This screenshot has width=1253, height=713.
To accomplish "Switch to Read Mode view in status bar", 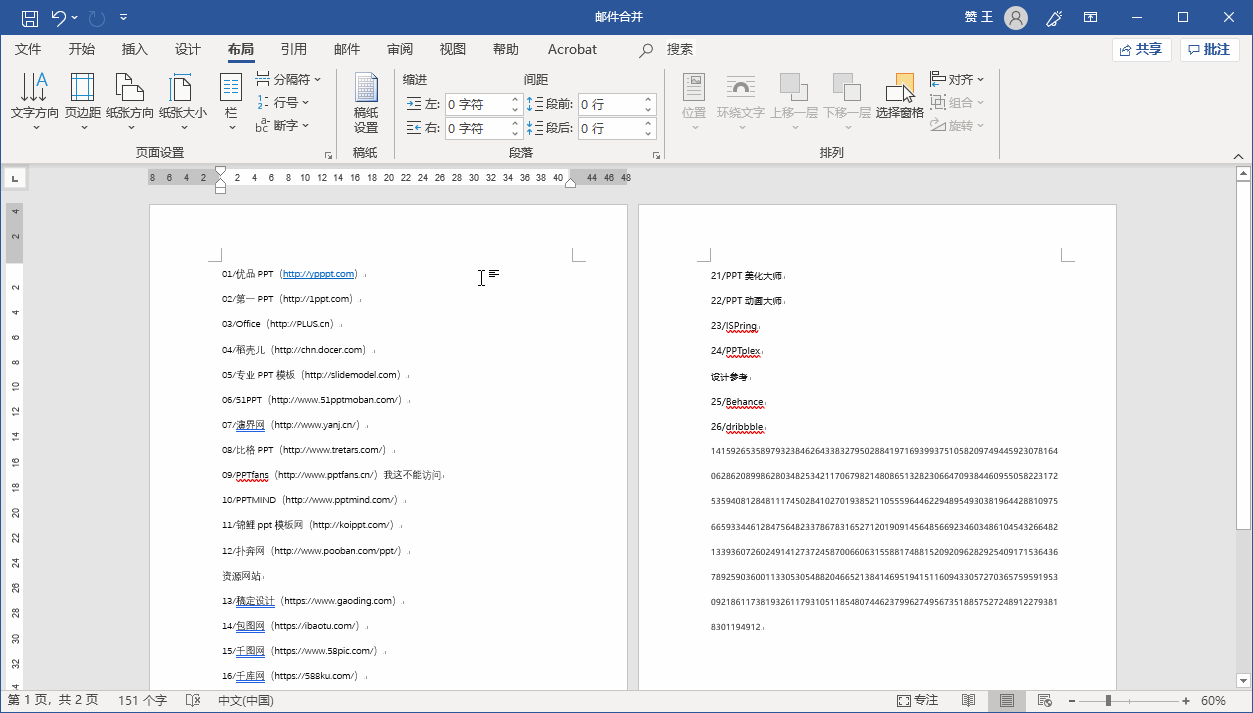I will pyautogui.click(x=968, y=701).
